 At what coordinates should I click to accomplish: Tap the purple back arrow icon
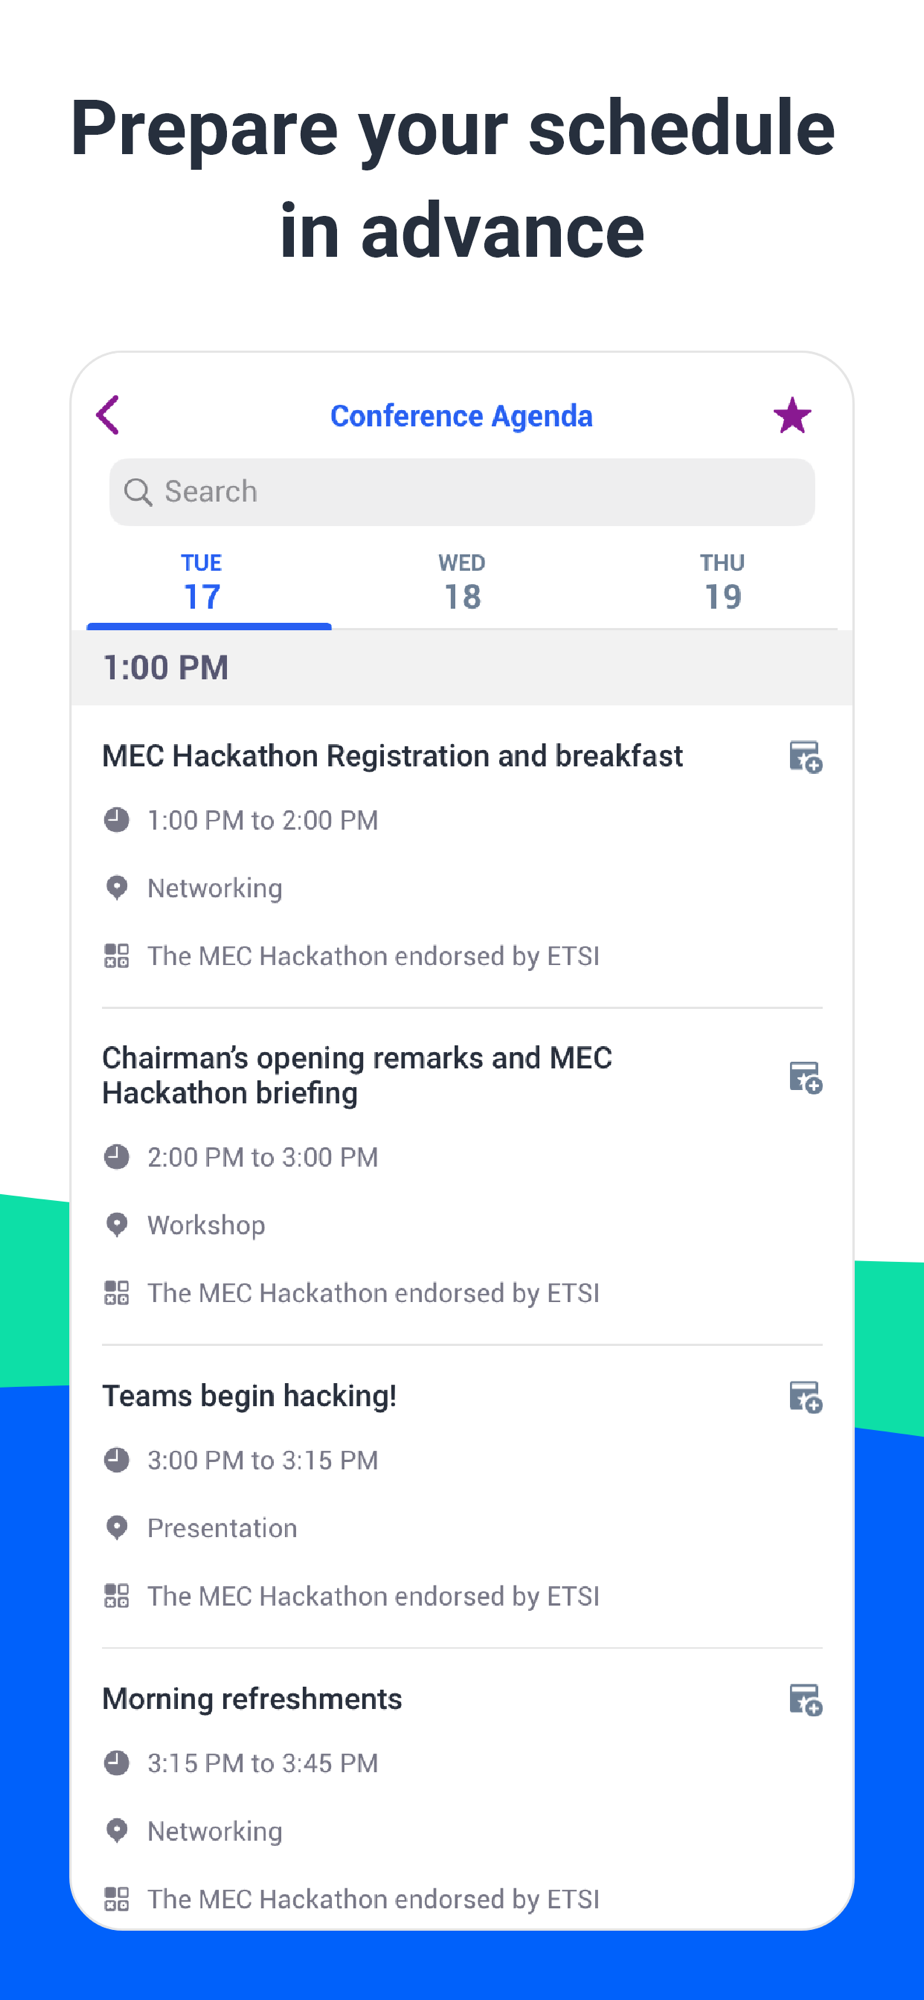click(x=108, y=415)
